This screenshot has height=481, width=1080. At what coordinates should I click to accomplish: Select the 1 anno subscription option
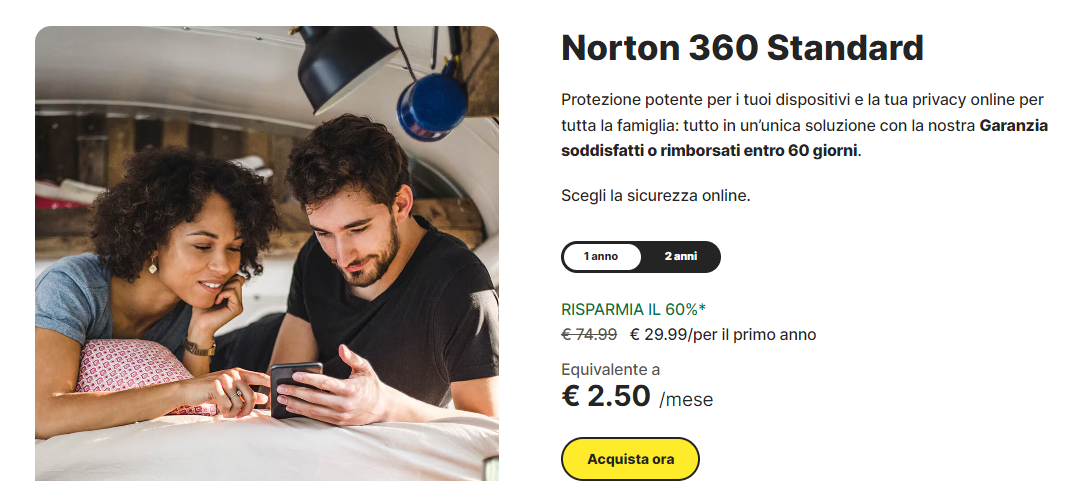(x=601, y=257)
